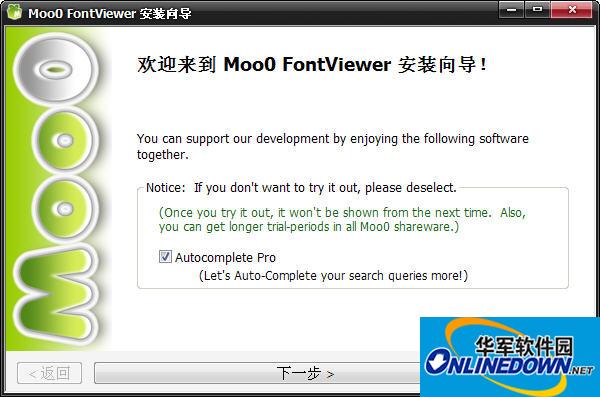
Task: Click the "Let's Auto-Complete your search queries more!" text
Action: [x=333, y=276]
